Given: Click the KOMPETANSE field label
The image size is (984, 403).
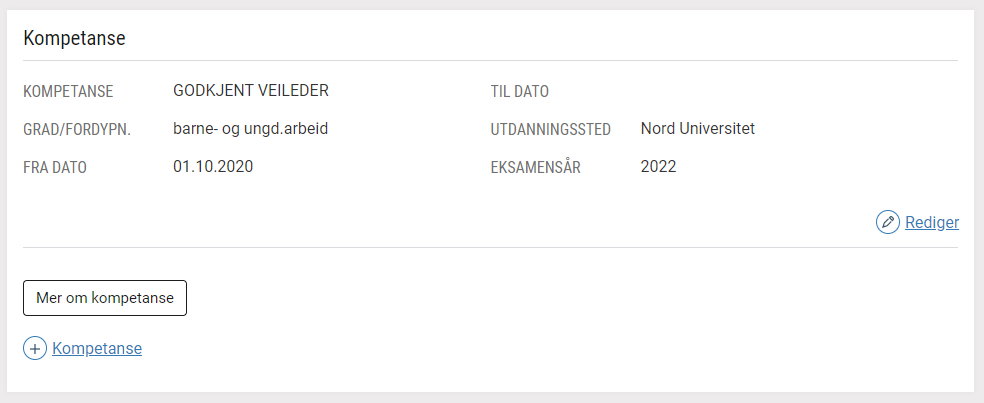Looking at the screenshot, I should pos(68,92).
